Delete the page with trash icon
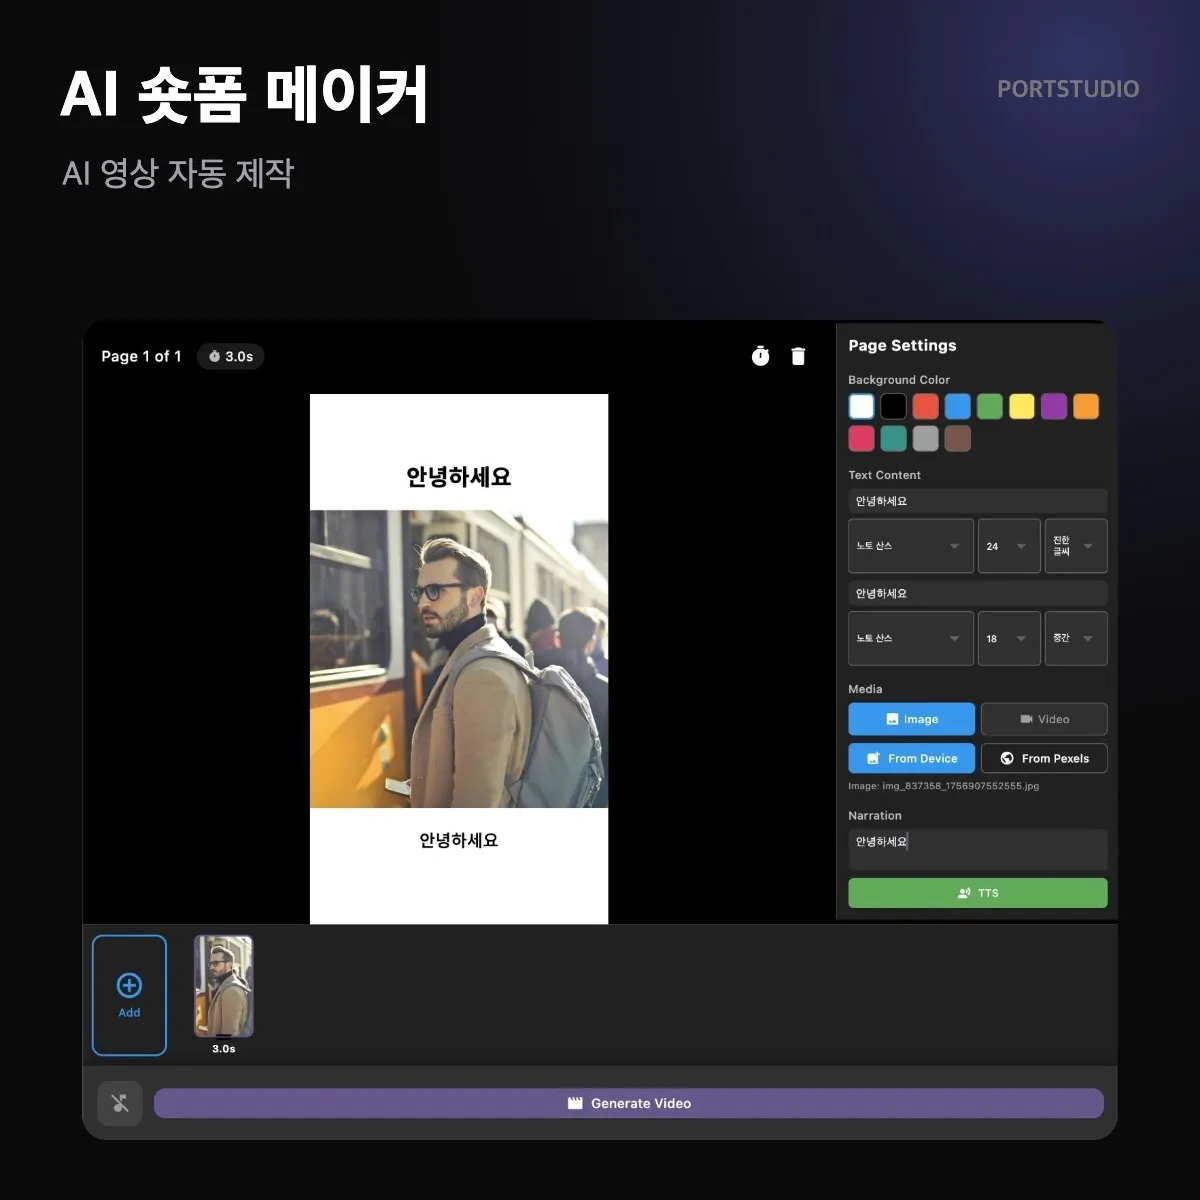1200x1200 pixels. (x=798, y=356)
